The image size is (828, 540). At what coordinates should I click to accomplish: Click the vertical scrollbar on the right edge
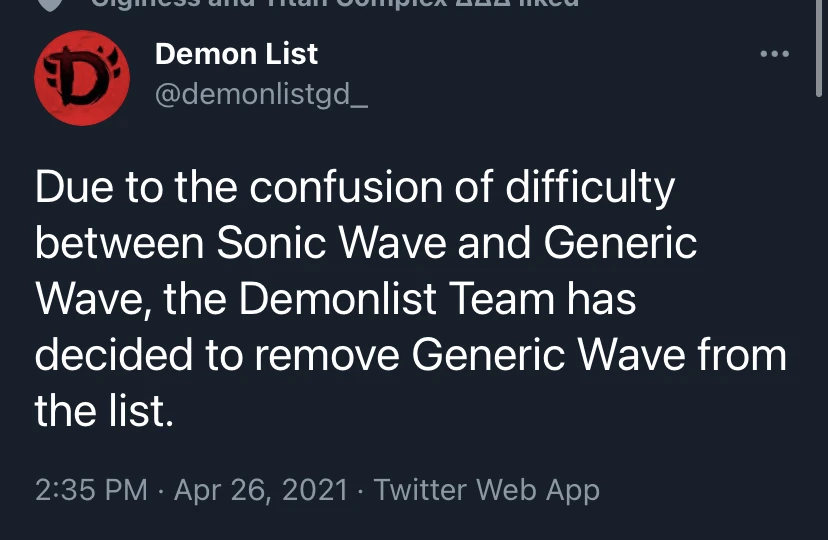point(820,60)
